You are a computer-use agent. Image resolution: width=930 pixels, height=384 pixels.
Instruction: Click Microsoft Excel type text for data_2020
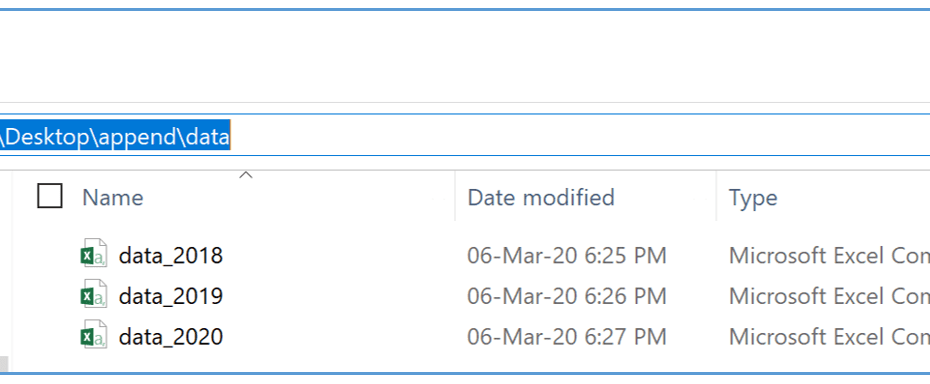click(829, 337)
